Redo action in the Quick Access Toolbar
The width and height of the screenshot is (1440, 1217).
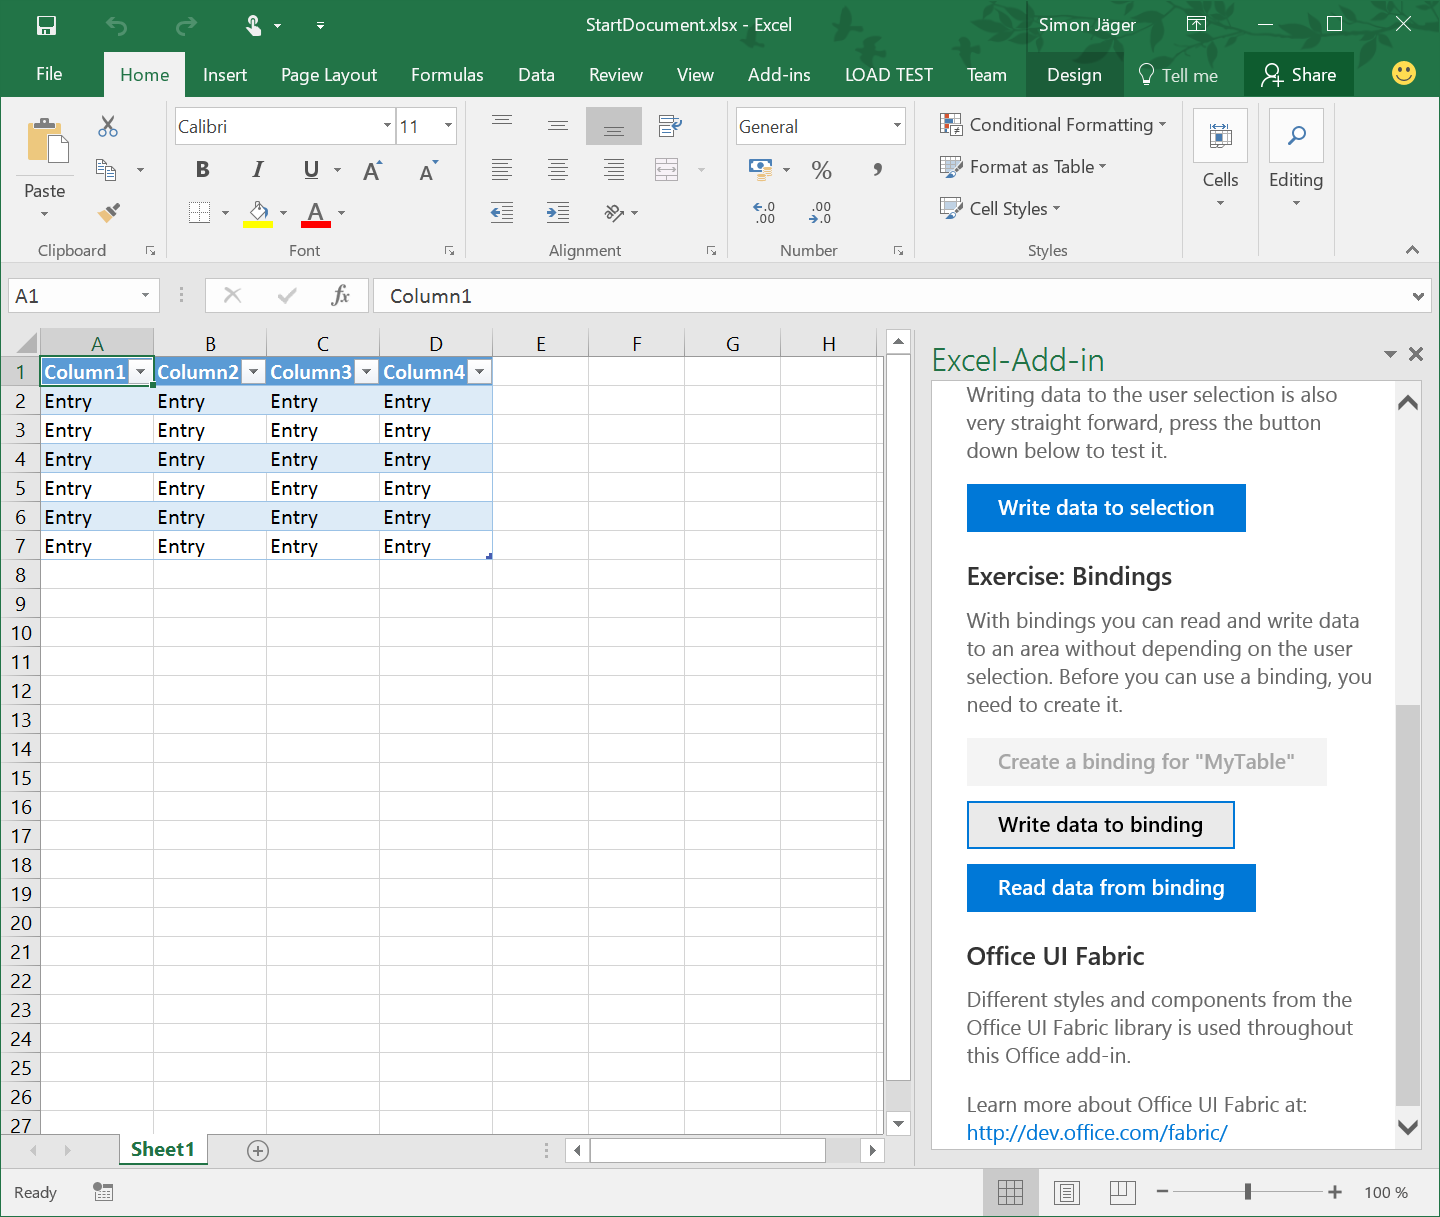click(186, 25)
